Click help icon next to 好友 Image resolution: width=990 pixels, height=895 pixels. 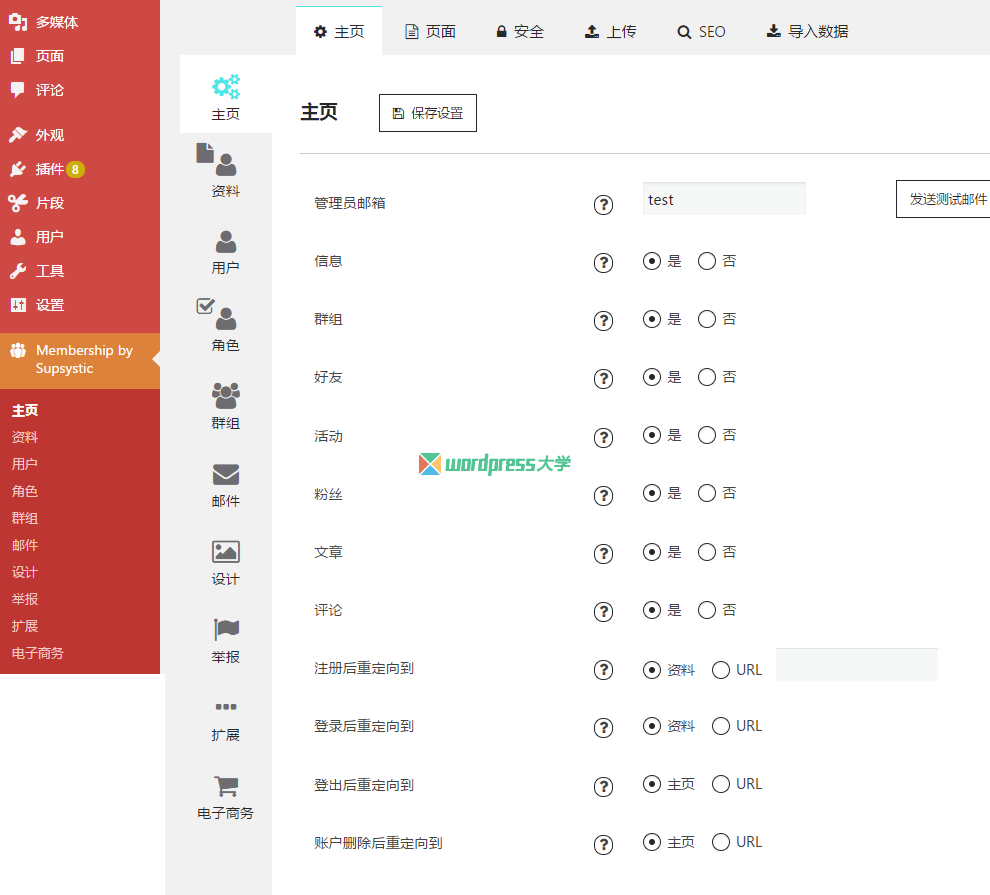tap(603, 379)
